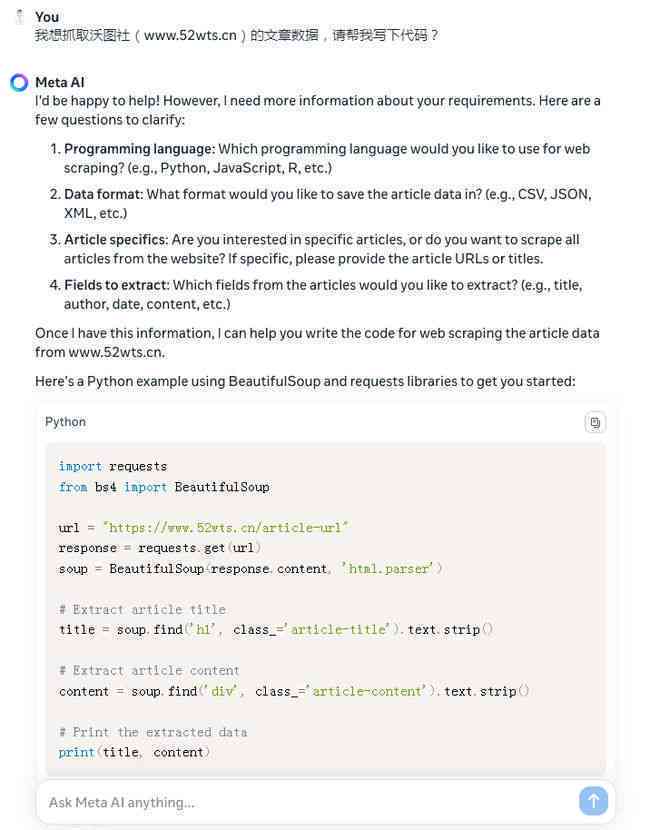Click the Python label on the code block
The height and width of the screenshot is (830, 660).
(x=65, y=422)
